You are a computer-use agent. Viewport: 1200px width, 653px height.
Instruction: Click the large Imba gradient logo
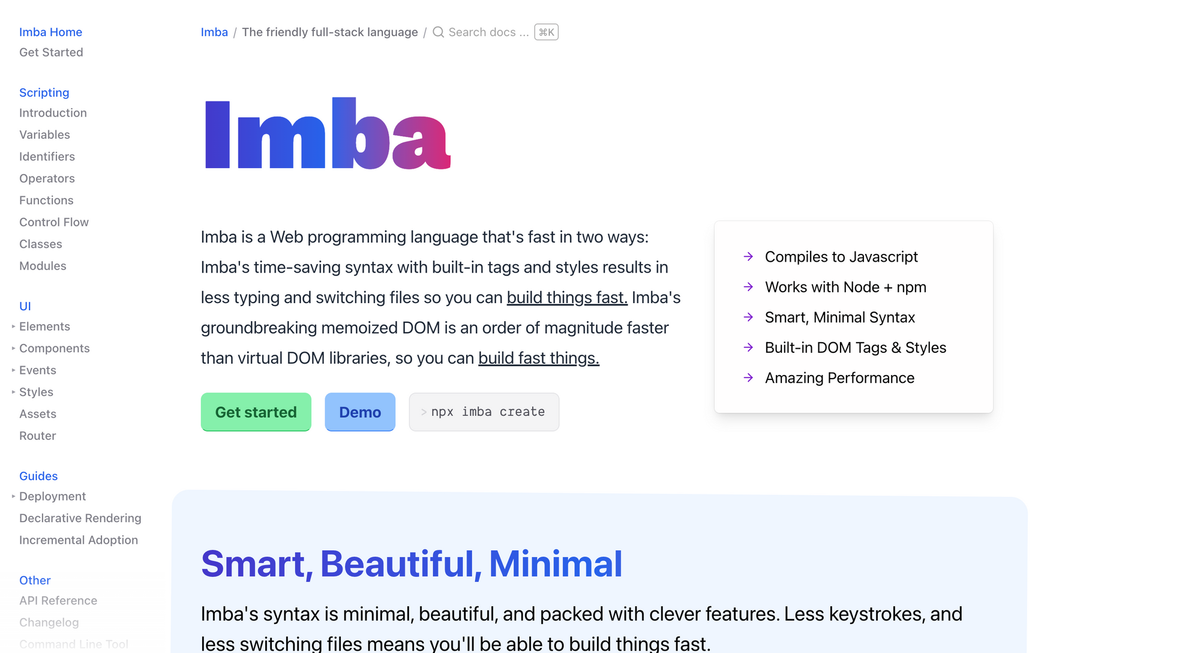click(x=326, y=135)
